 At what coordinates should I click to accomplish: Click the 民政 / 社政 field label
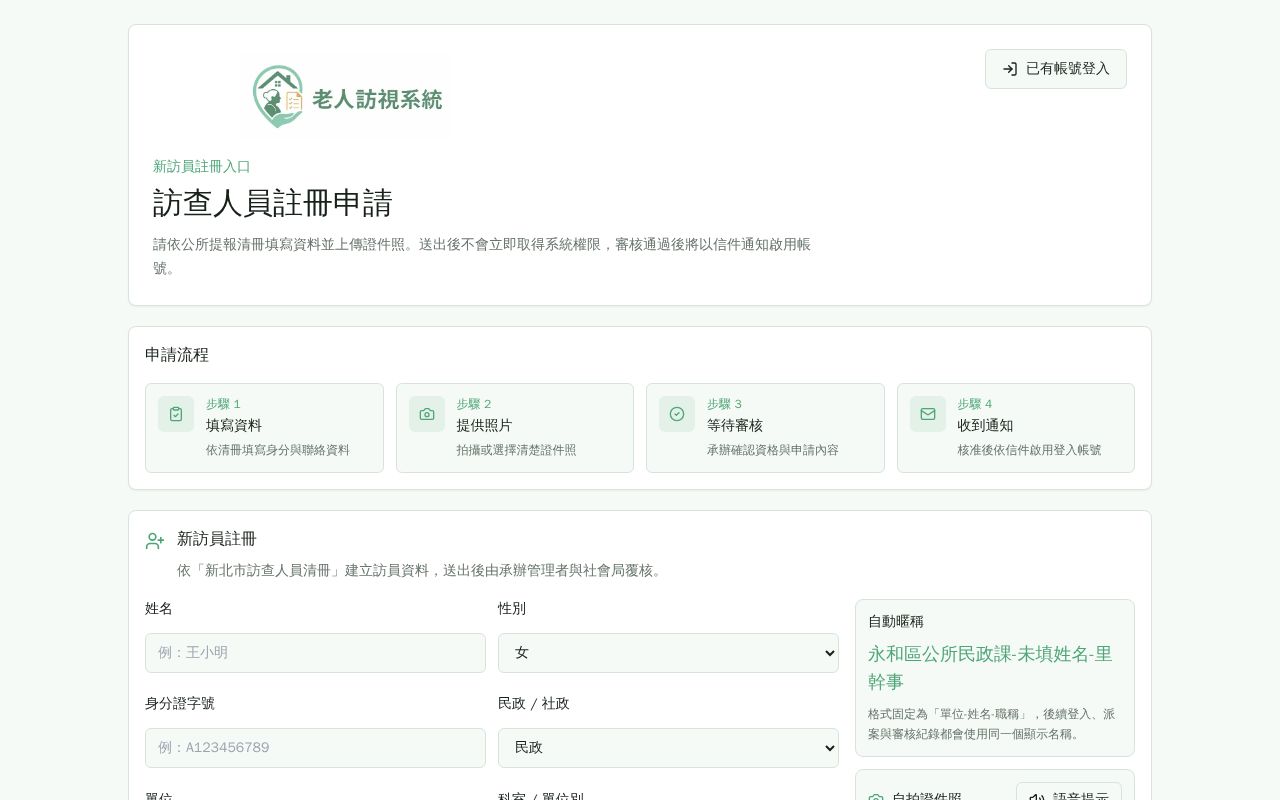click(x=534, y=704)
